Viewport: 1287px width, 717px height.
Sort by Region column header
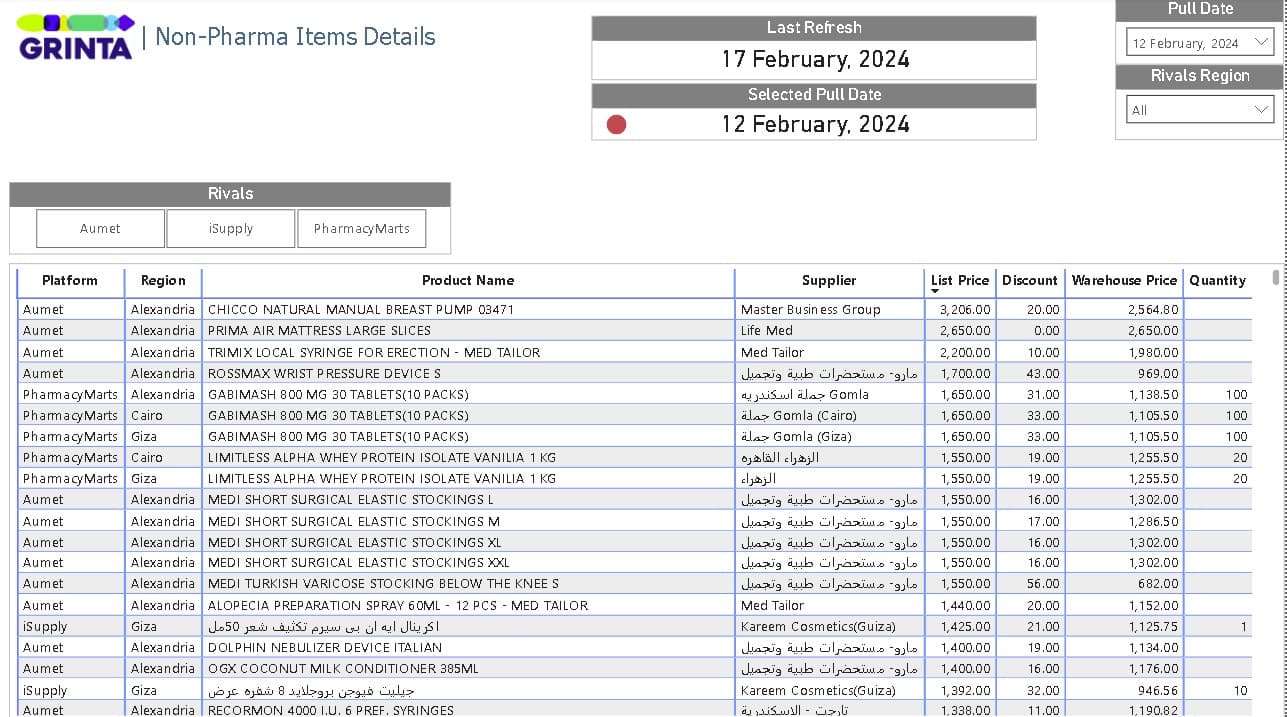pyautogui.click(x=163, y=281)
